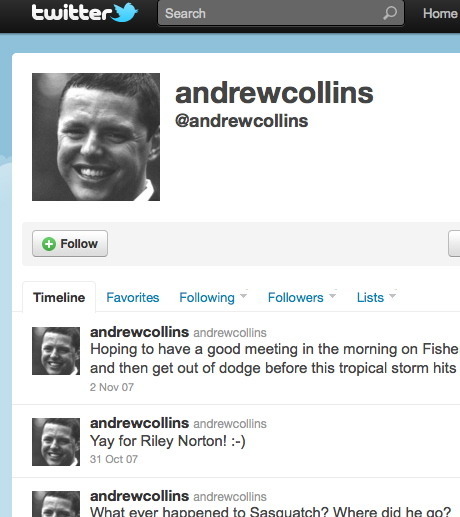This screenshot has width=460, height=517.
Task: Click avatar beside the Riley Norton tweet
Action: coord(56,442)
